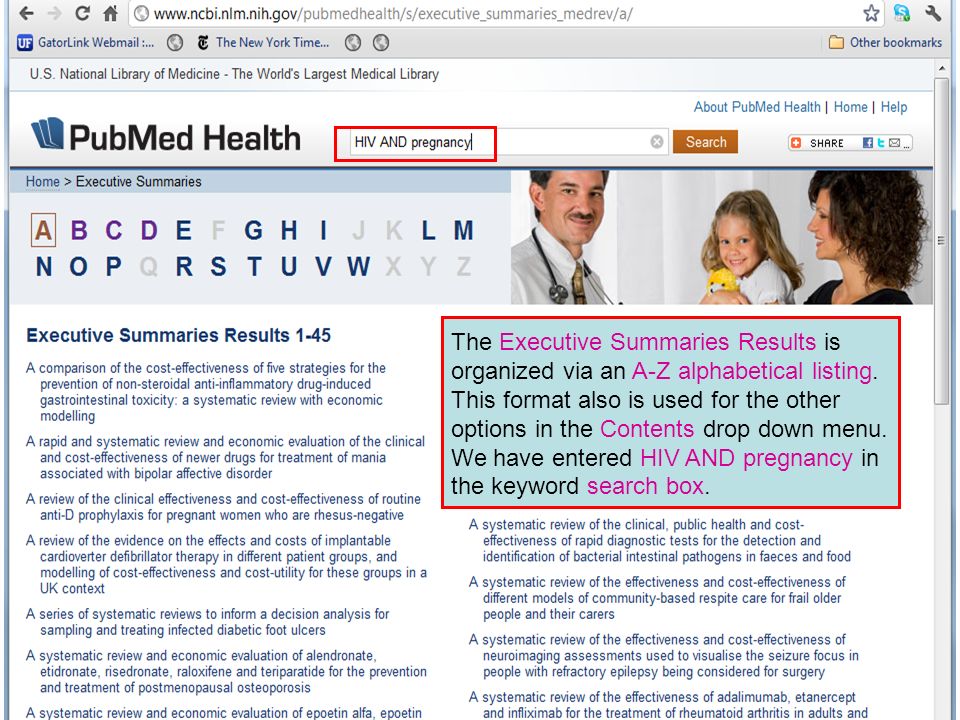This screenshot has height=720, width=960.
Task: Open The New York Times bookmark
Action: click(263, 42)
